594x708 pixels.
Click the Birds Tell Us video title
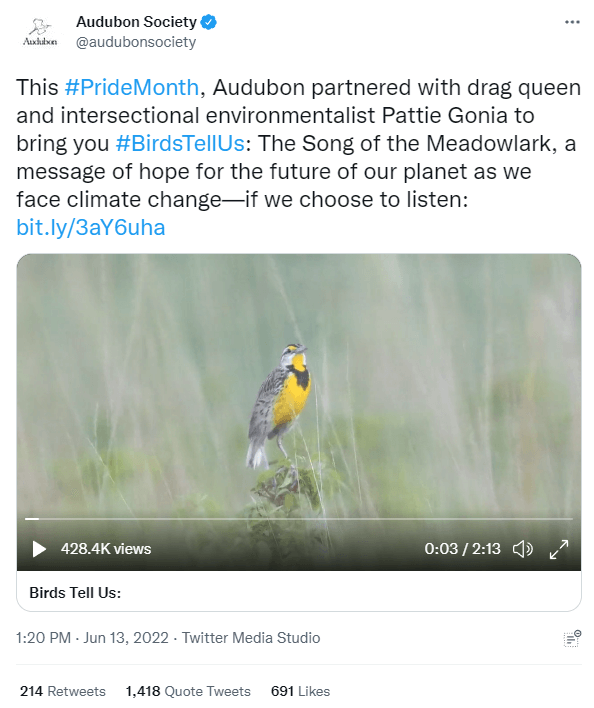coord(75,592)
